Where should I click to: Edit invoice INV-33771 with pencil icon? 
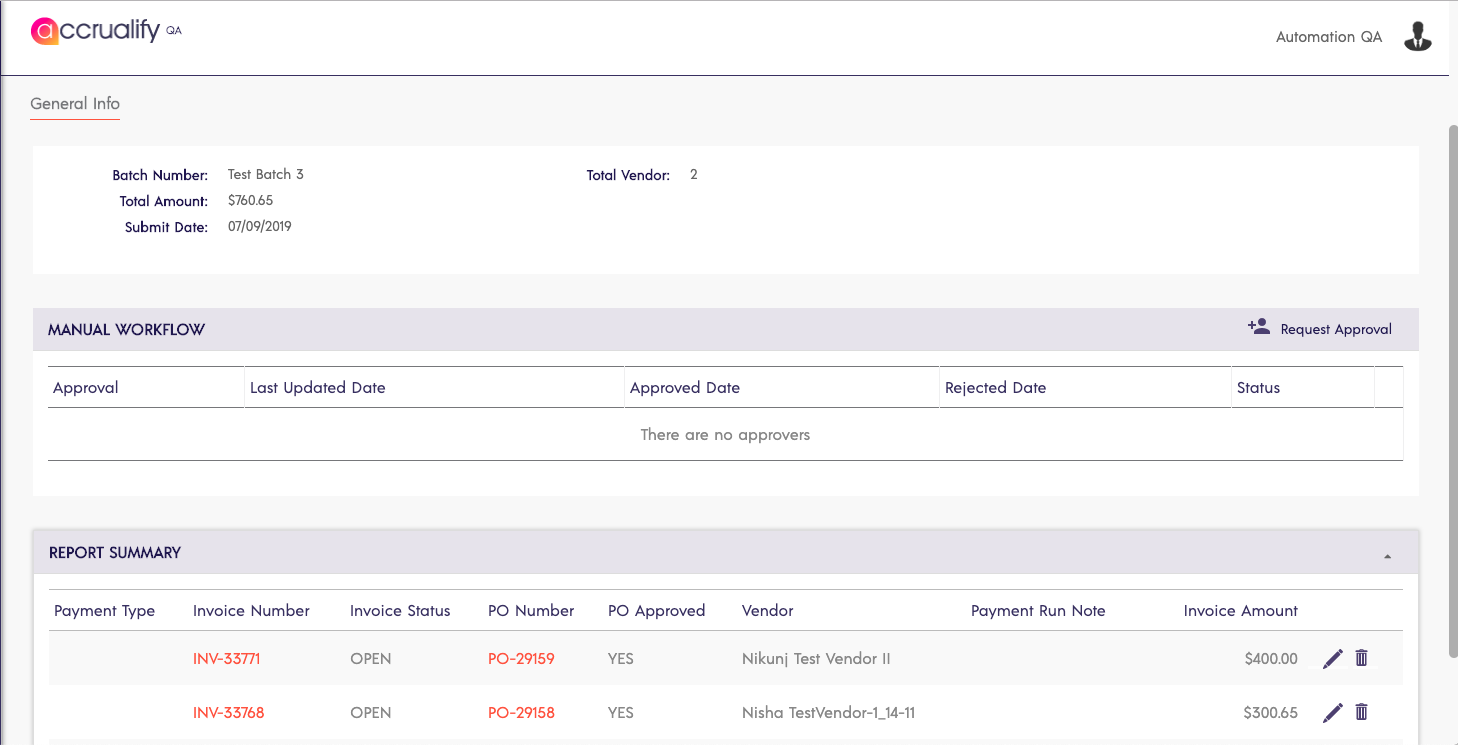tap(1333, 659)
